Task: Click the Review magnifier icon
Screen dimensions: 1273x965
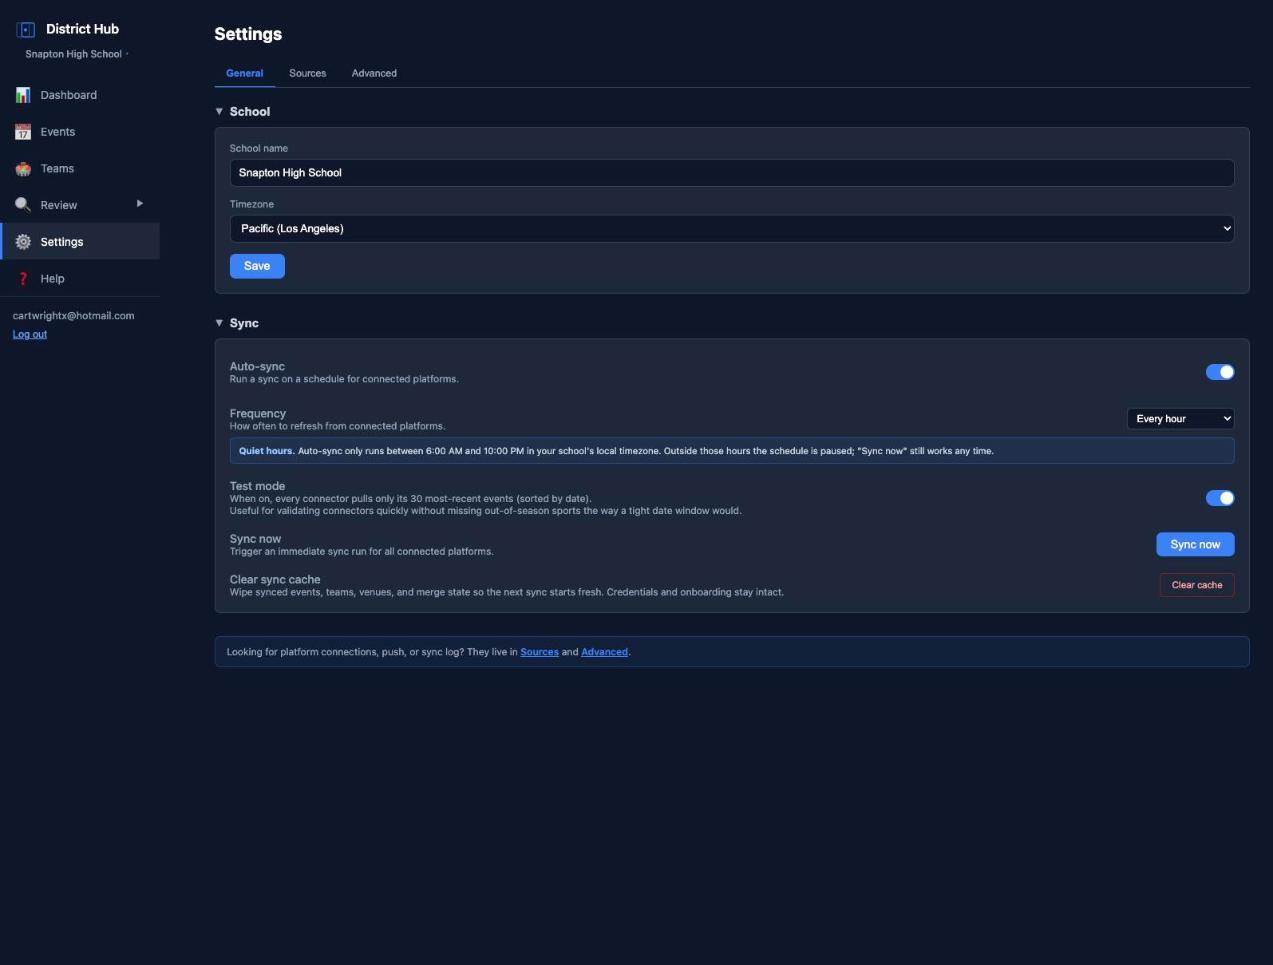Action: [x=23, y=205]
